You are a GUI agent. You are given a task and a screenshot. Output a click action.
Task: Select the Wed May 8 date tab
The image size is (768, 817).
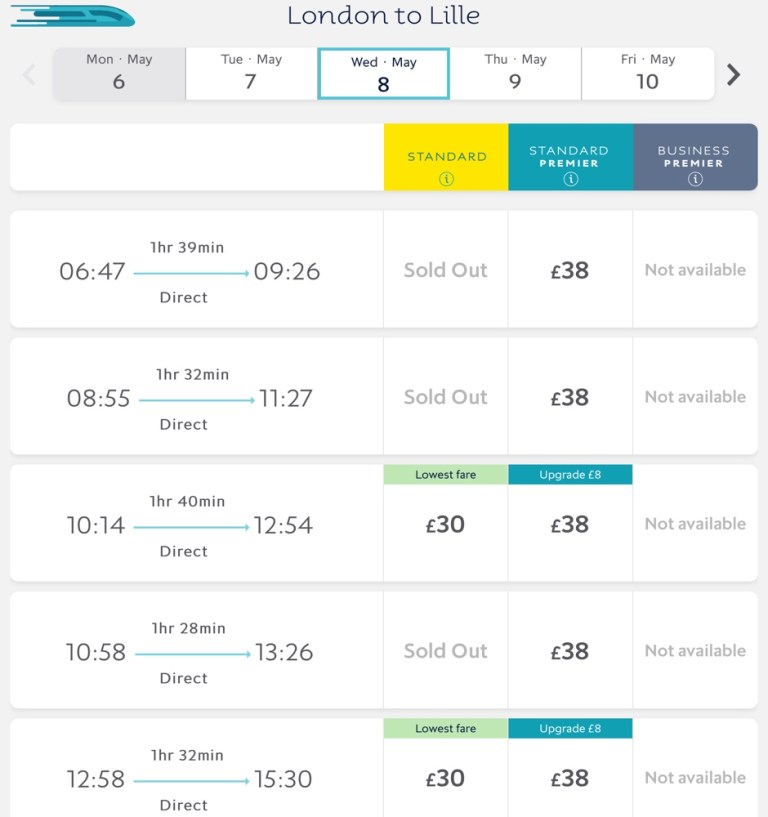pos(383,74)
